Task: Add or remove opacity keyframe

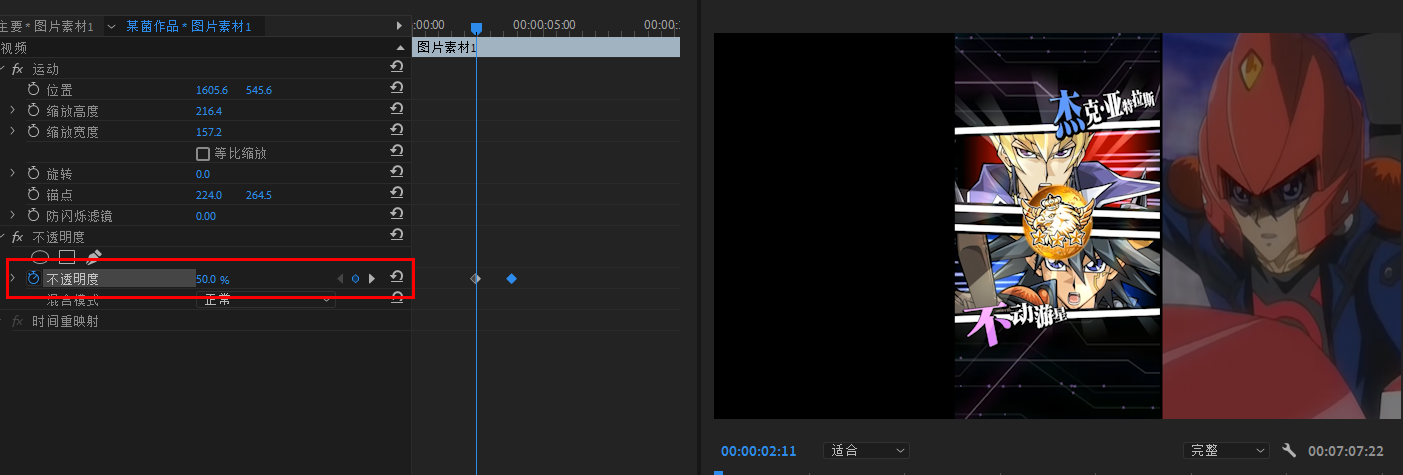Action: (x=355, y=278)
